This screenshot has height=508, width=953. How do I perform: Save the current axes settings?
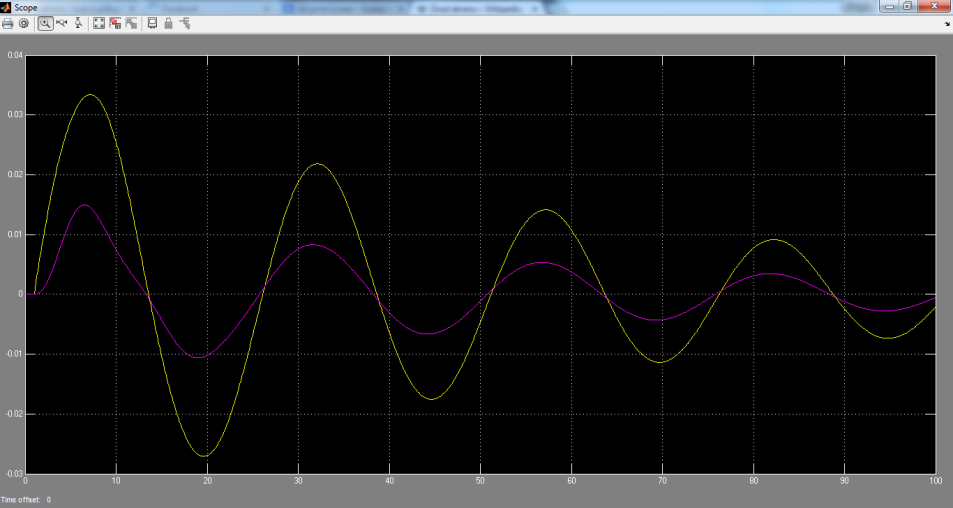[115, 23]
